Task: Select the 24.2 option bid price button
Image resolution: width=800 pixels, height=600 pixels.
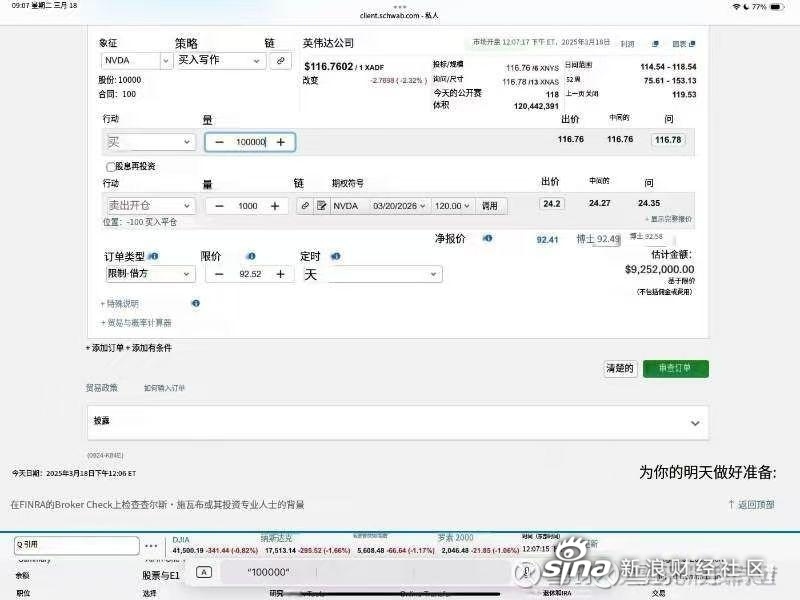Action: point(552,204)
